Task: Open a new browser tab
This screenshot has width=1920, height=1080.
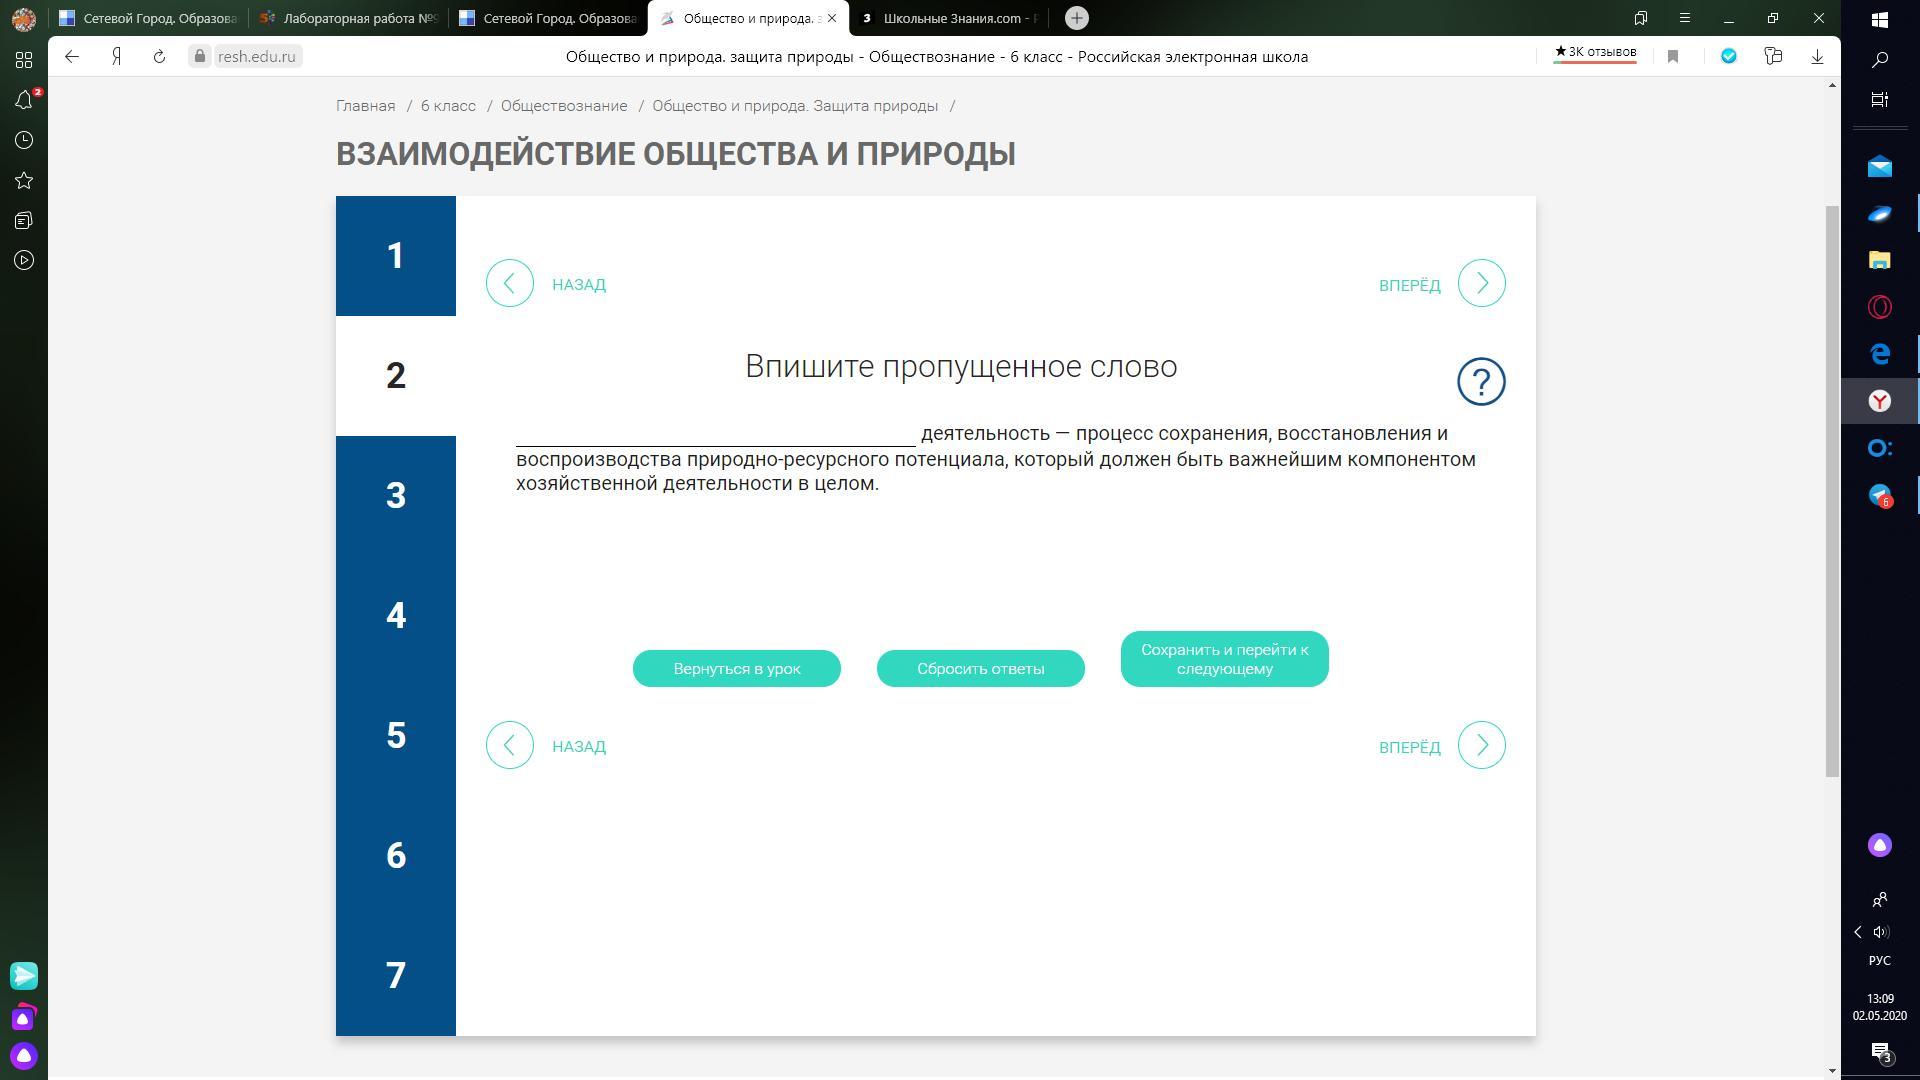Action: click(x=1077, y=18)
